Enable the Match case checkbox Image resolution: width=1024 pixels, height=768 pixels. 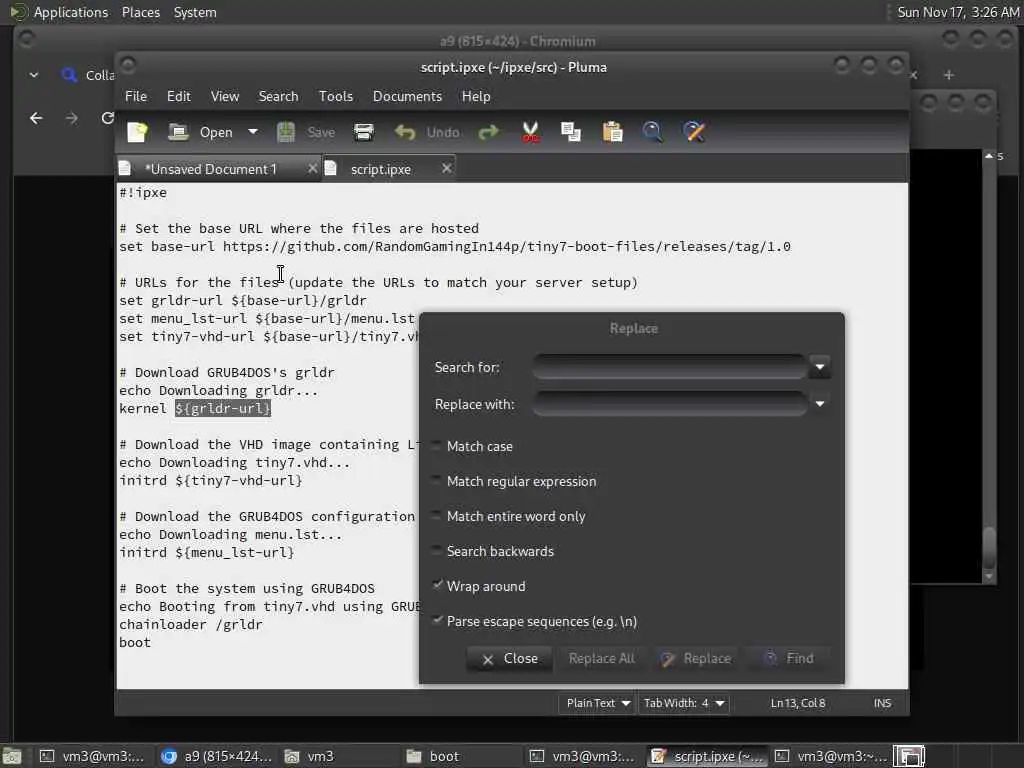click(x=437, y=446)
